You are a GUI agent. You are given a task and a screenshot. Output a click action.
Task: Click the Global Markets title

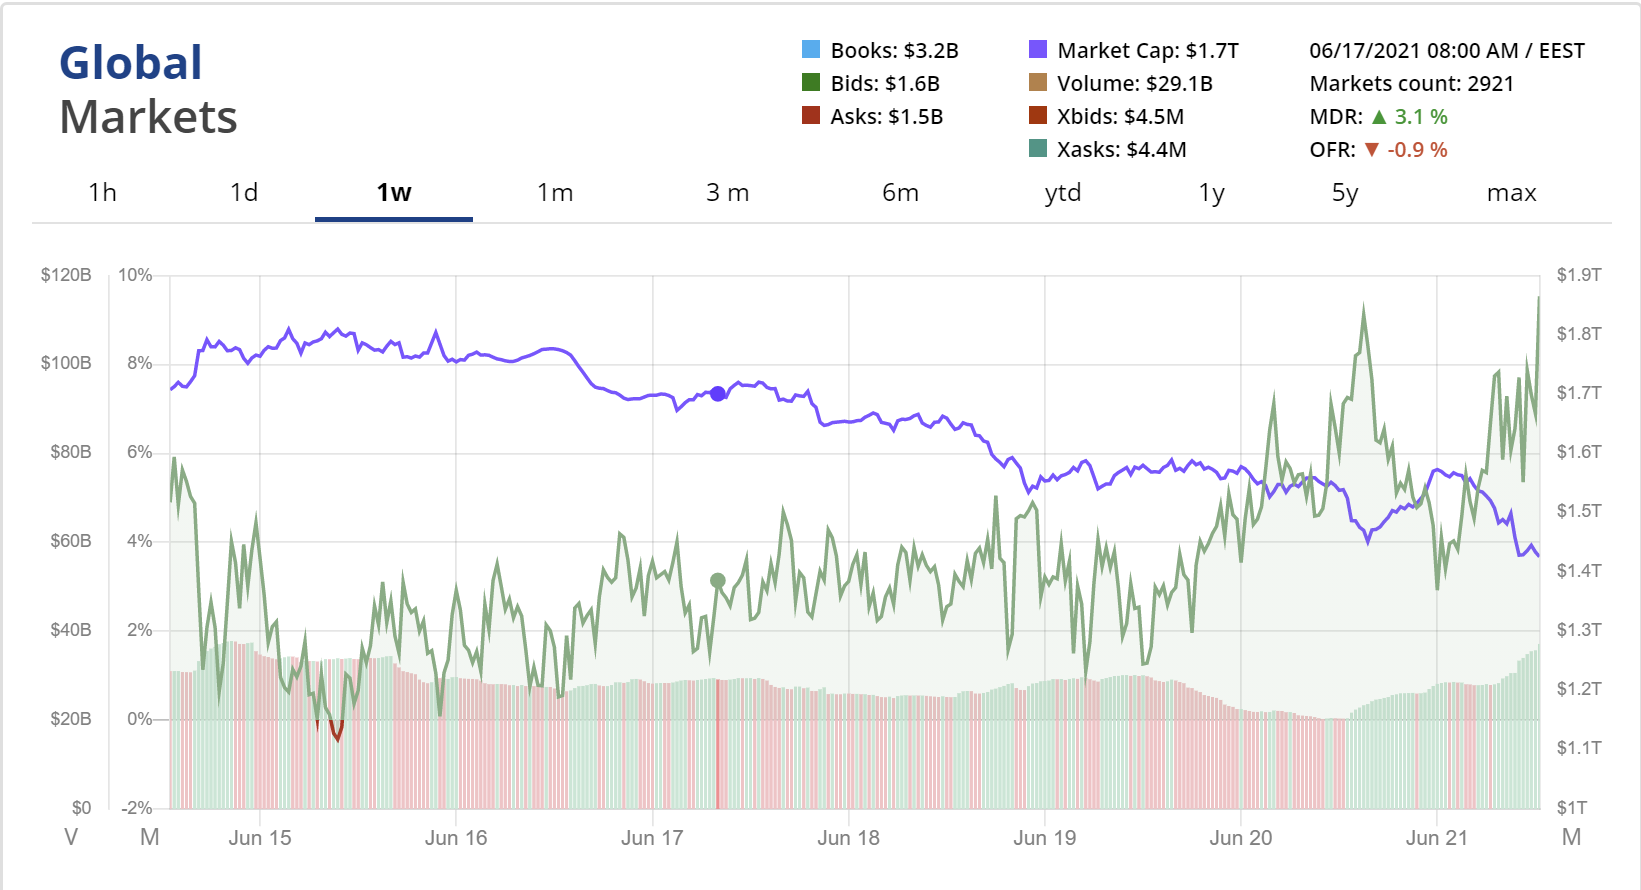[x=148, y=90]
